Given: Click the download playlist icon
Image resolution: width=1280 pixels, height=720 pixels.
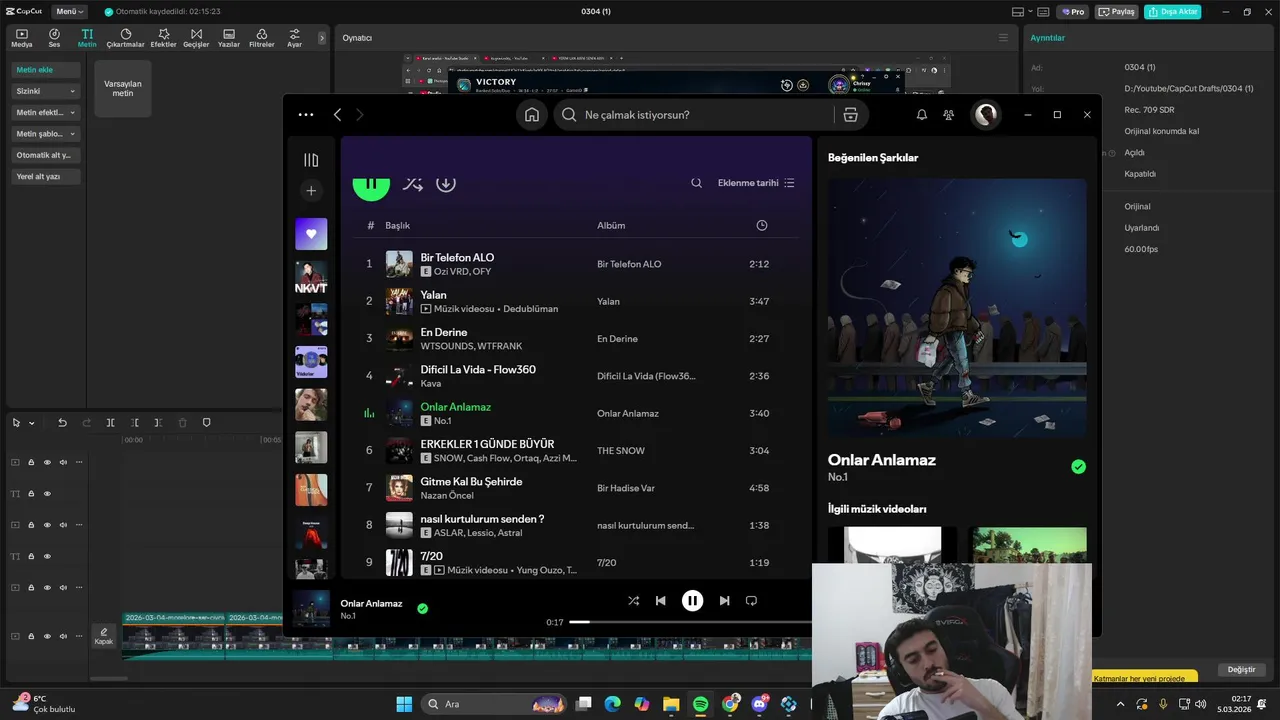Looking at the screenshot, I should (x=446, y=183).
